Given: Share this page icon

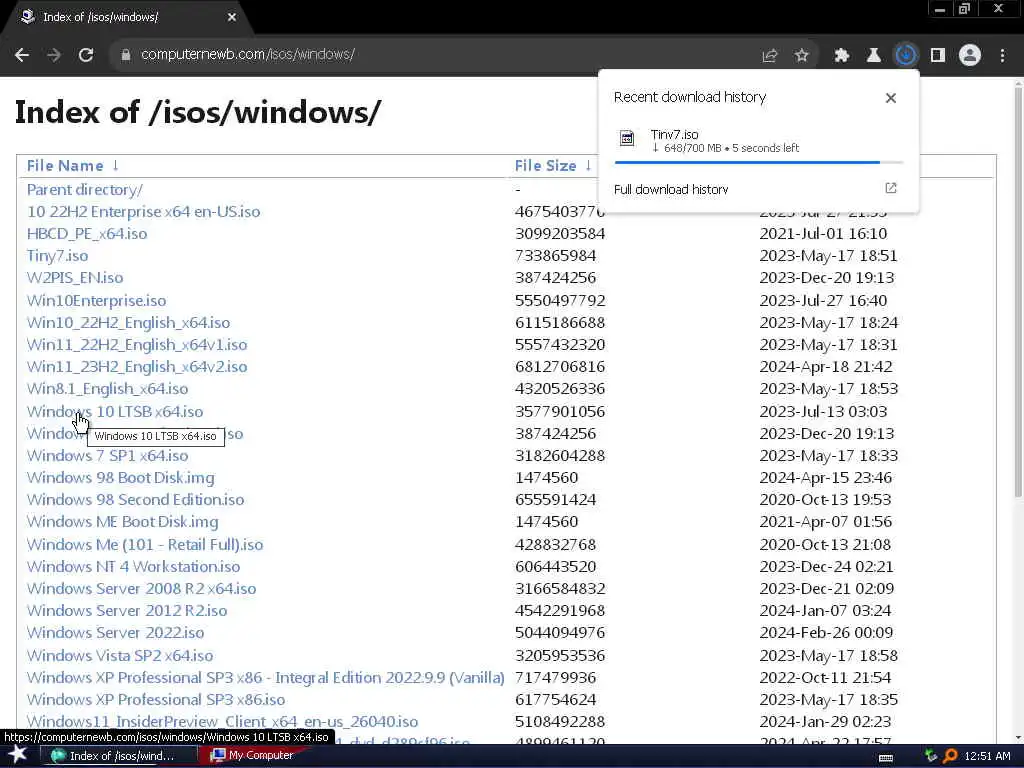Looking at the screenshot, I should (x=770, y=56).
